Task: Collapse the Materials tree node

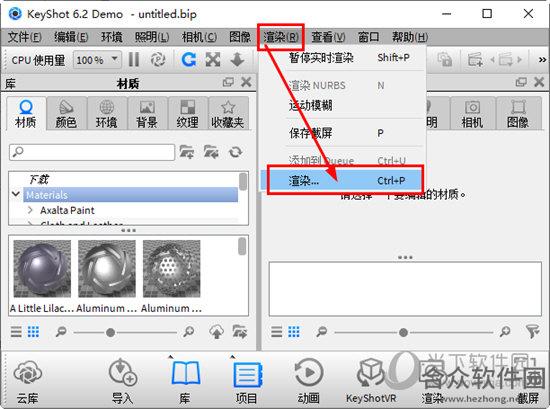Action: [x=16, y=194]
